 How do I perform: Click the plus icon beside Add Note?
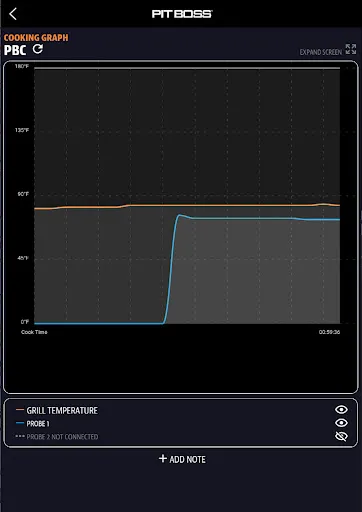[163, 459]
